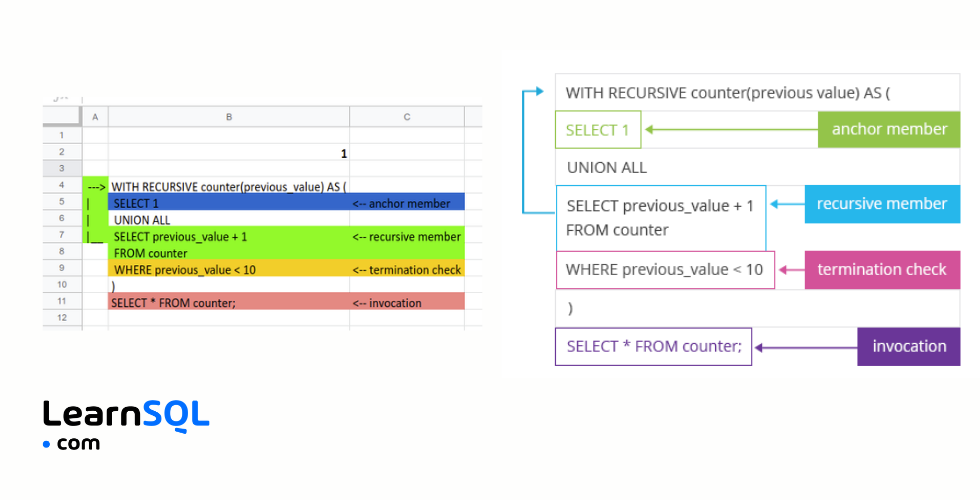Select row 11 header in spreadsheet
Screen dimensions: 980x500
click(x=62, y=301)
